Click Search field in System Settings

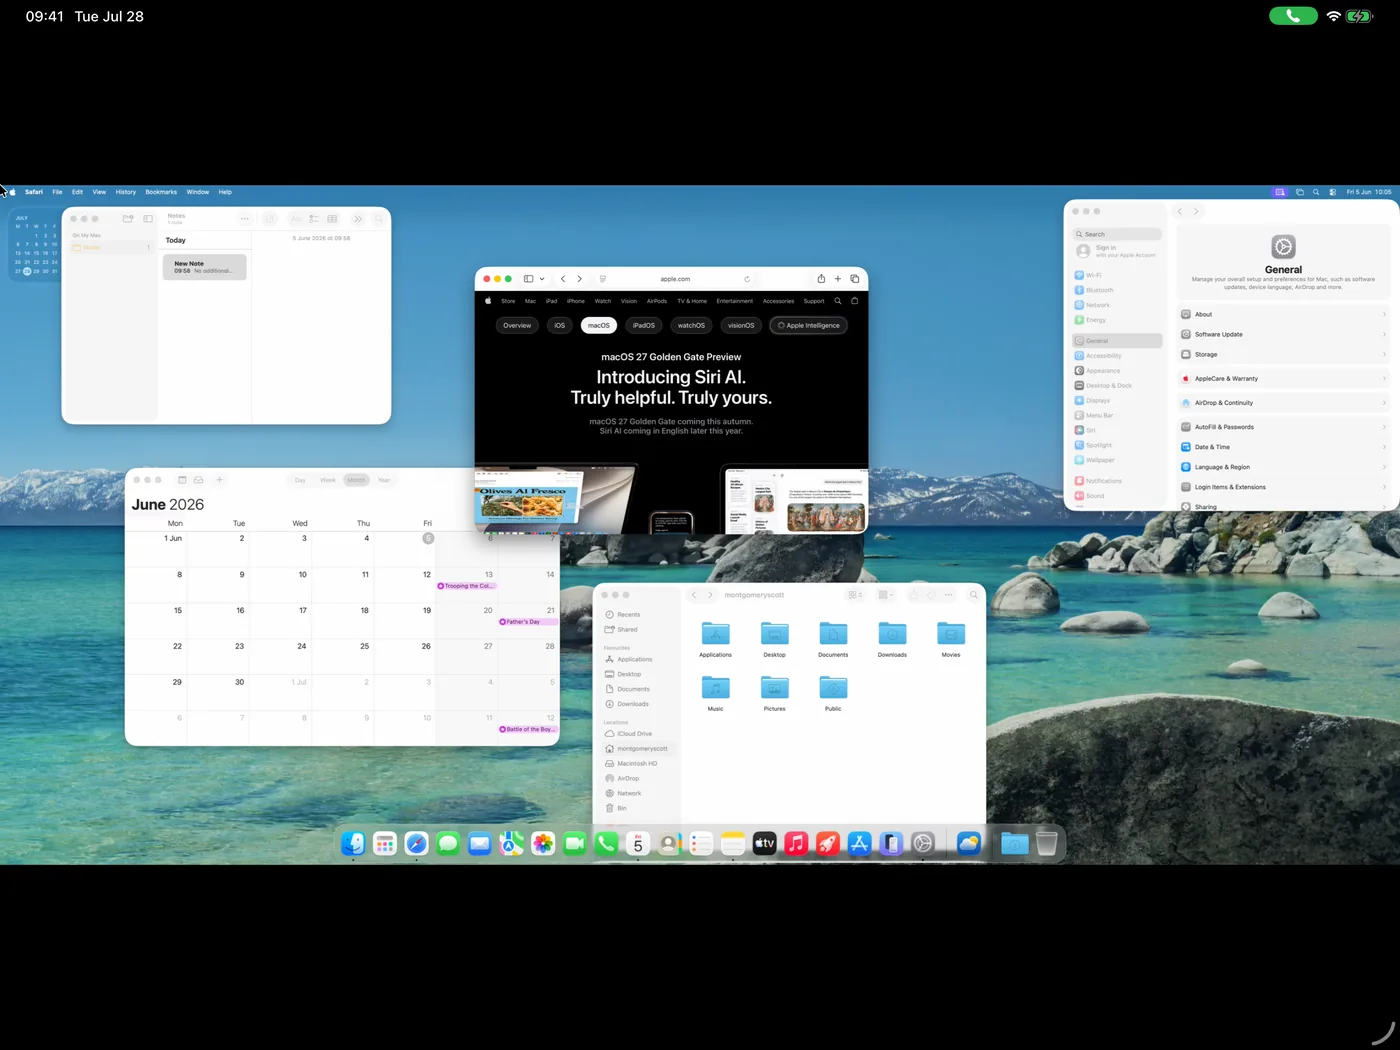coord(1117,234)
